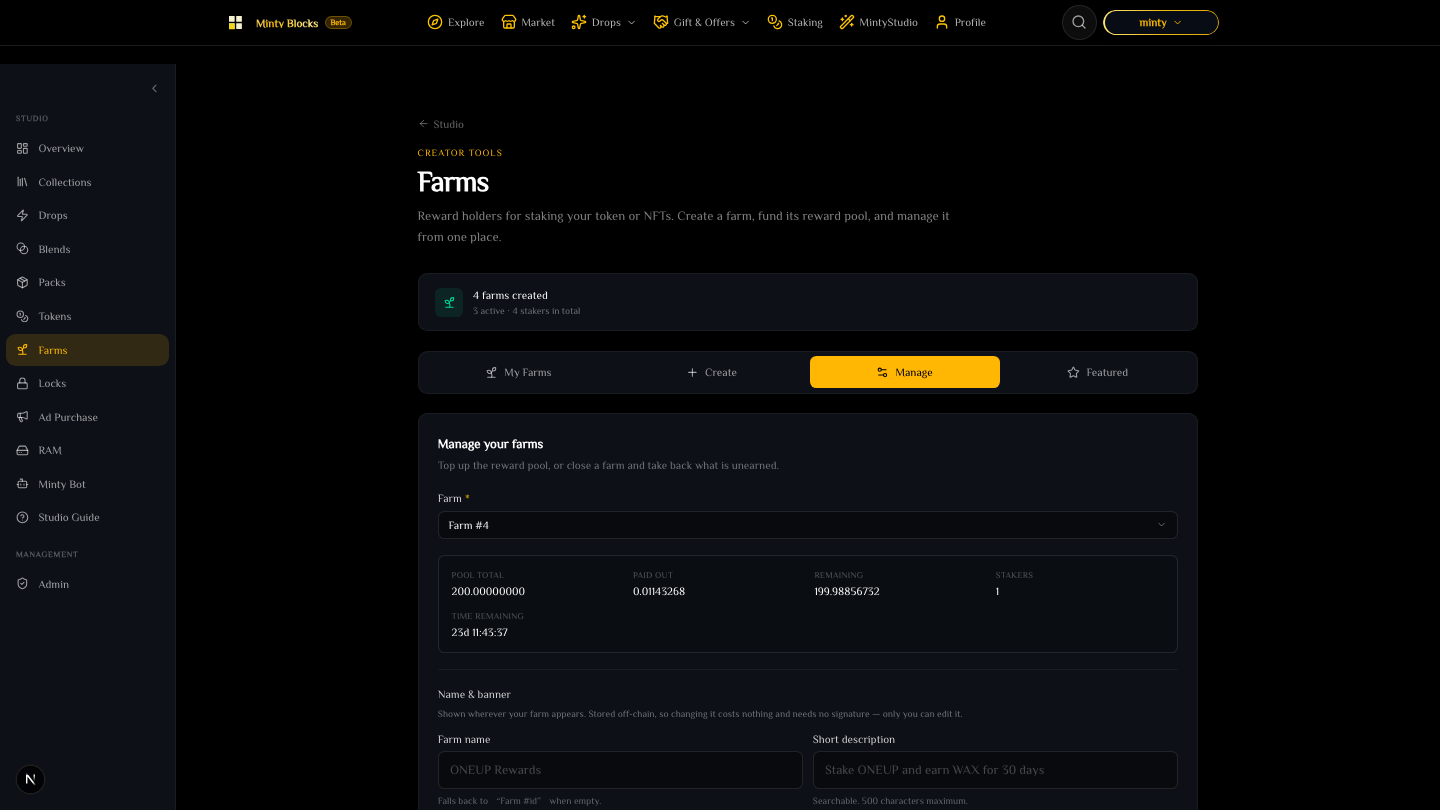The width and height of the screenshot is (1440, 810).
Task: Open the minty account dropdown
Action: tap(1160, 22)
